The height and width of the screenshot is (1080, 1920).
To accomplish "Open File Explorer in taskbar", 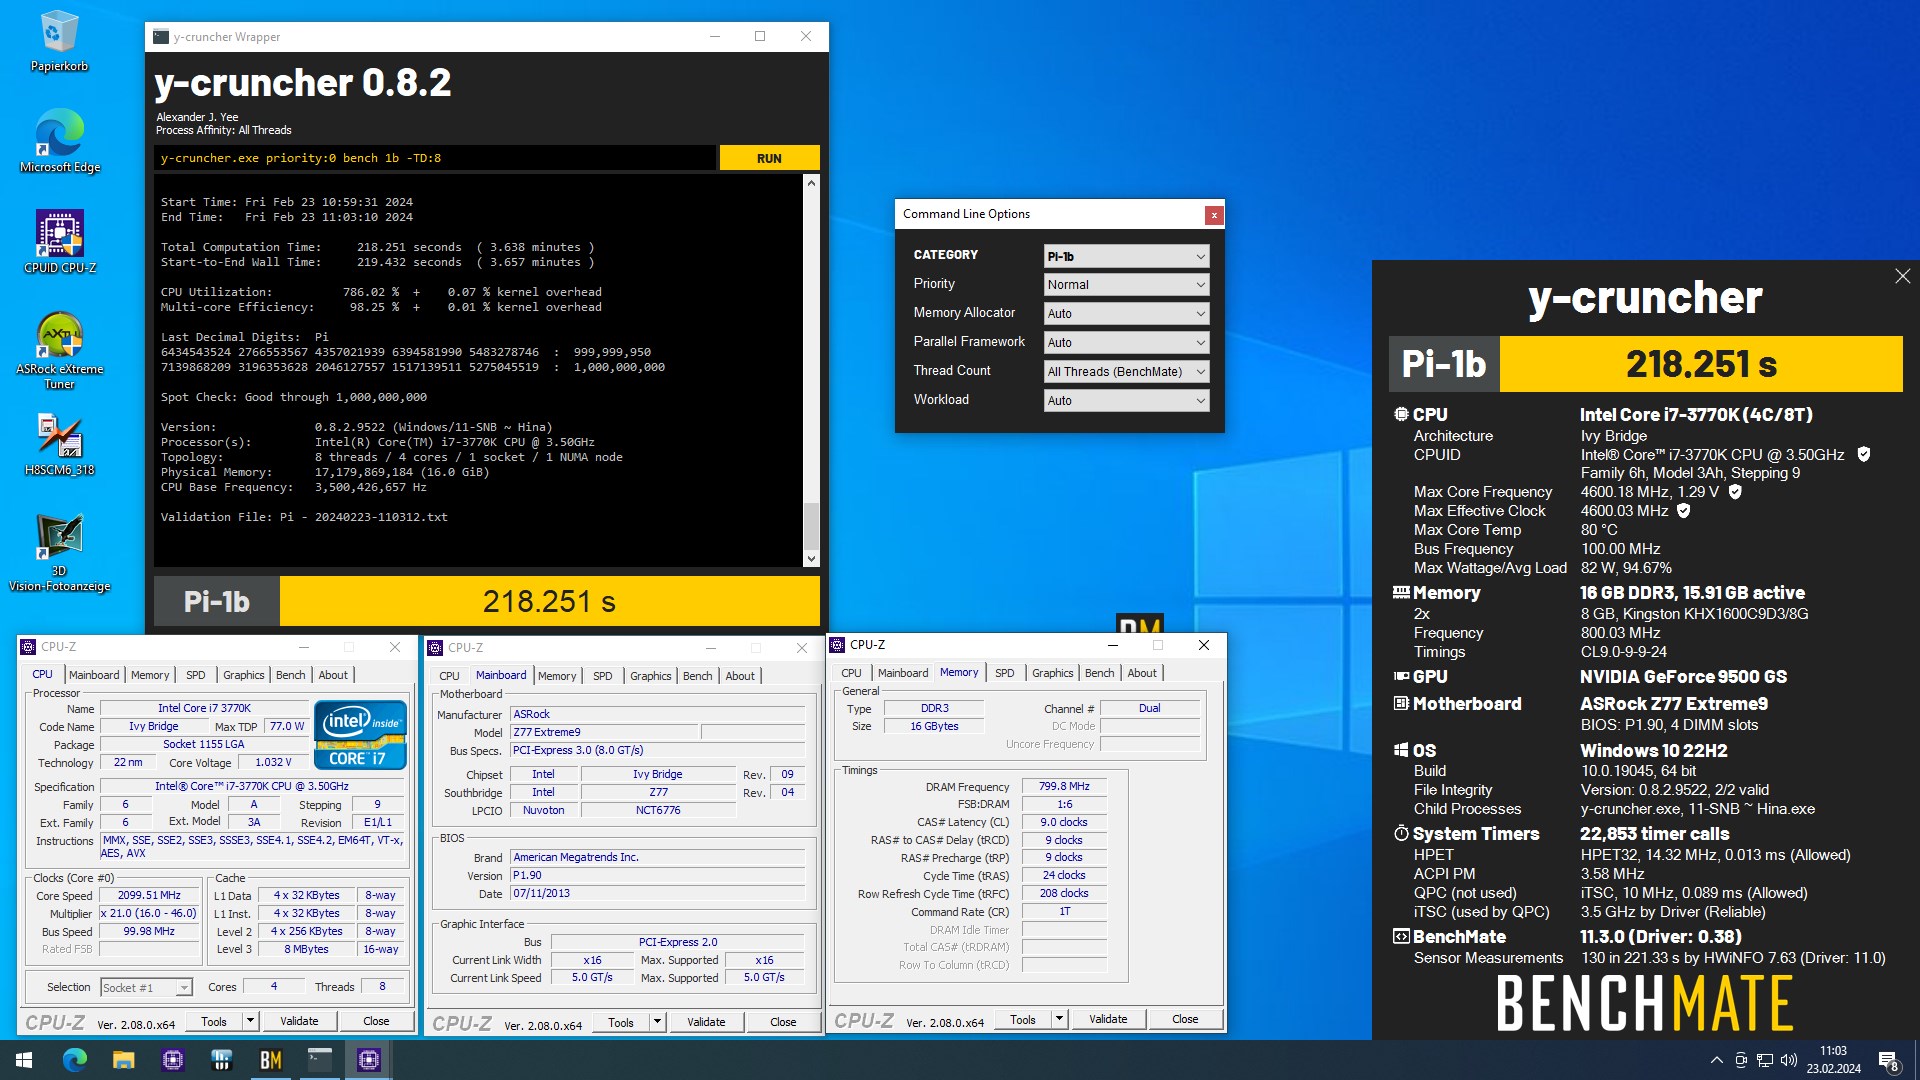I will pyautogui.click(x=123, y=1060).
